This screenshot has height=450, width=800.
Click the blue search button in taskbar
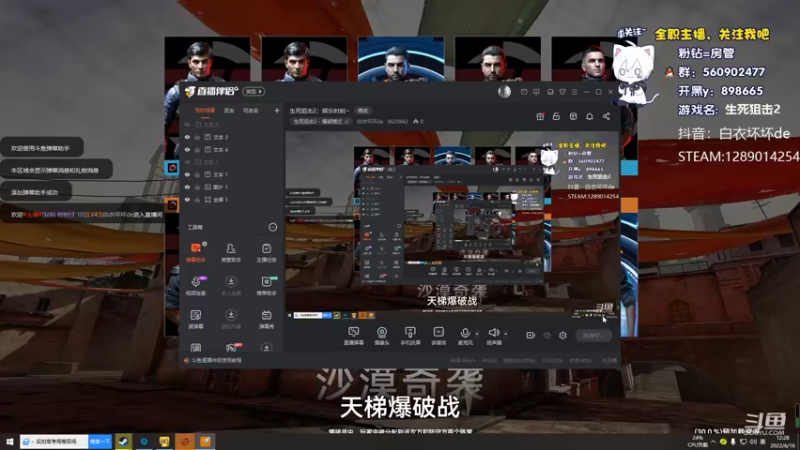pos(100,441)
